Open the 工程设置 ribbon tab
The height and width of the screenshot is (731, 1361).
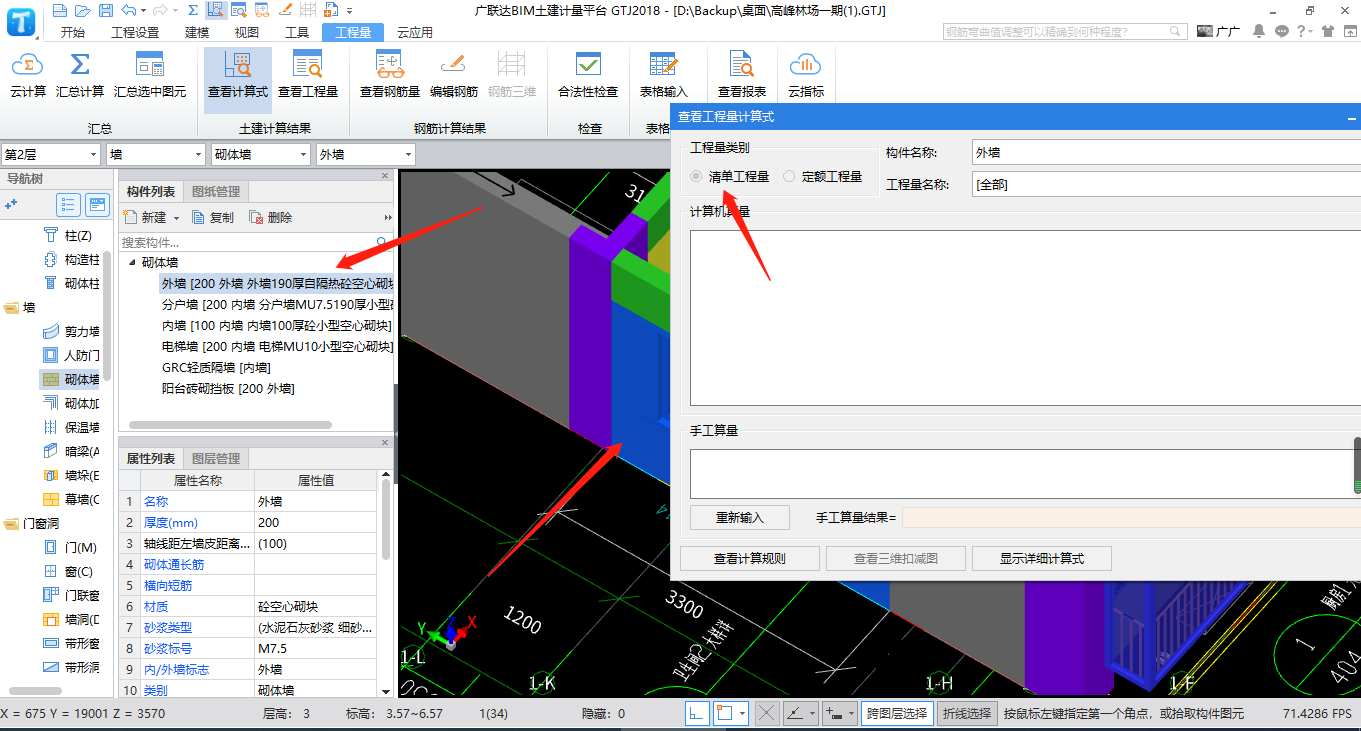[135, 32]
